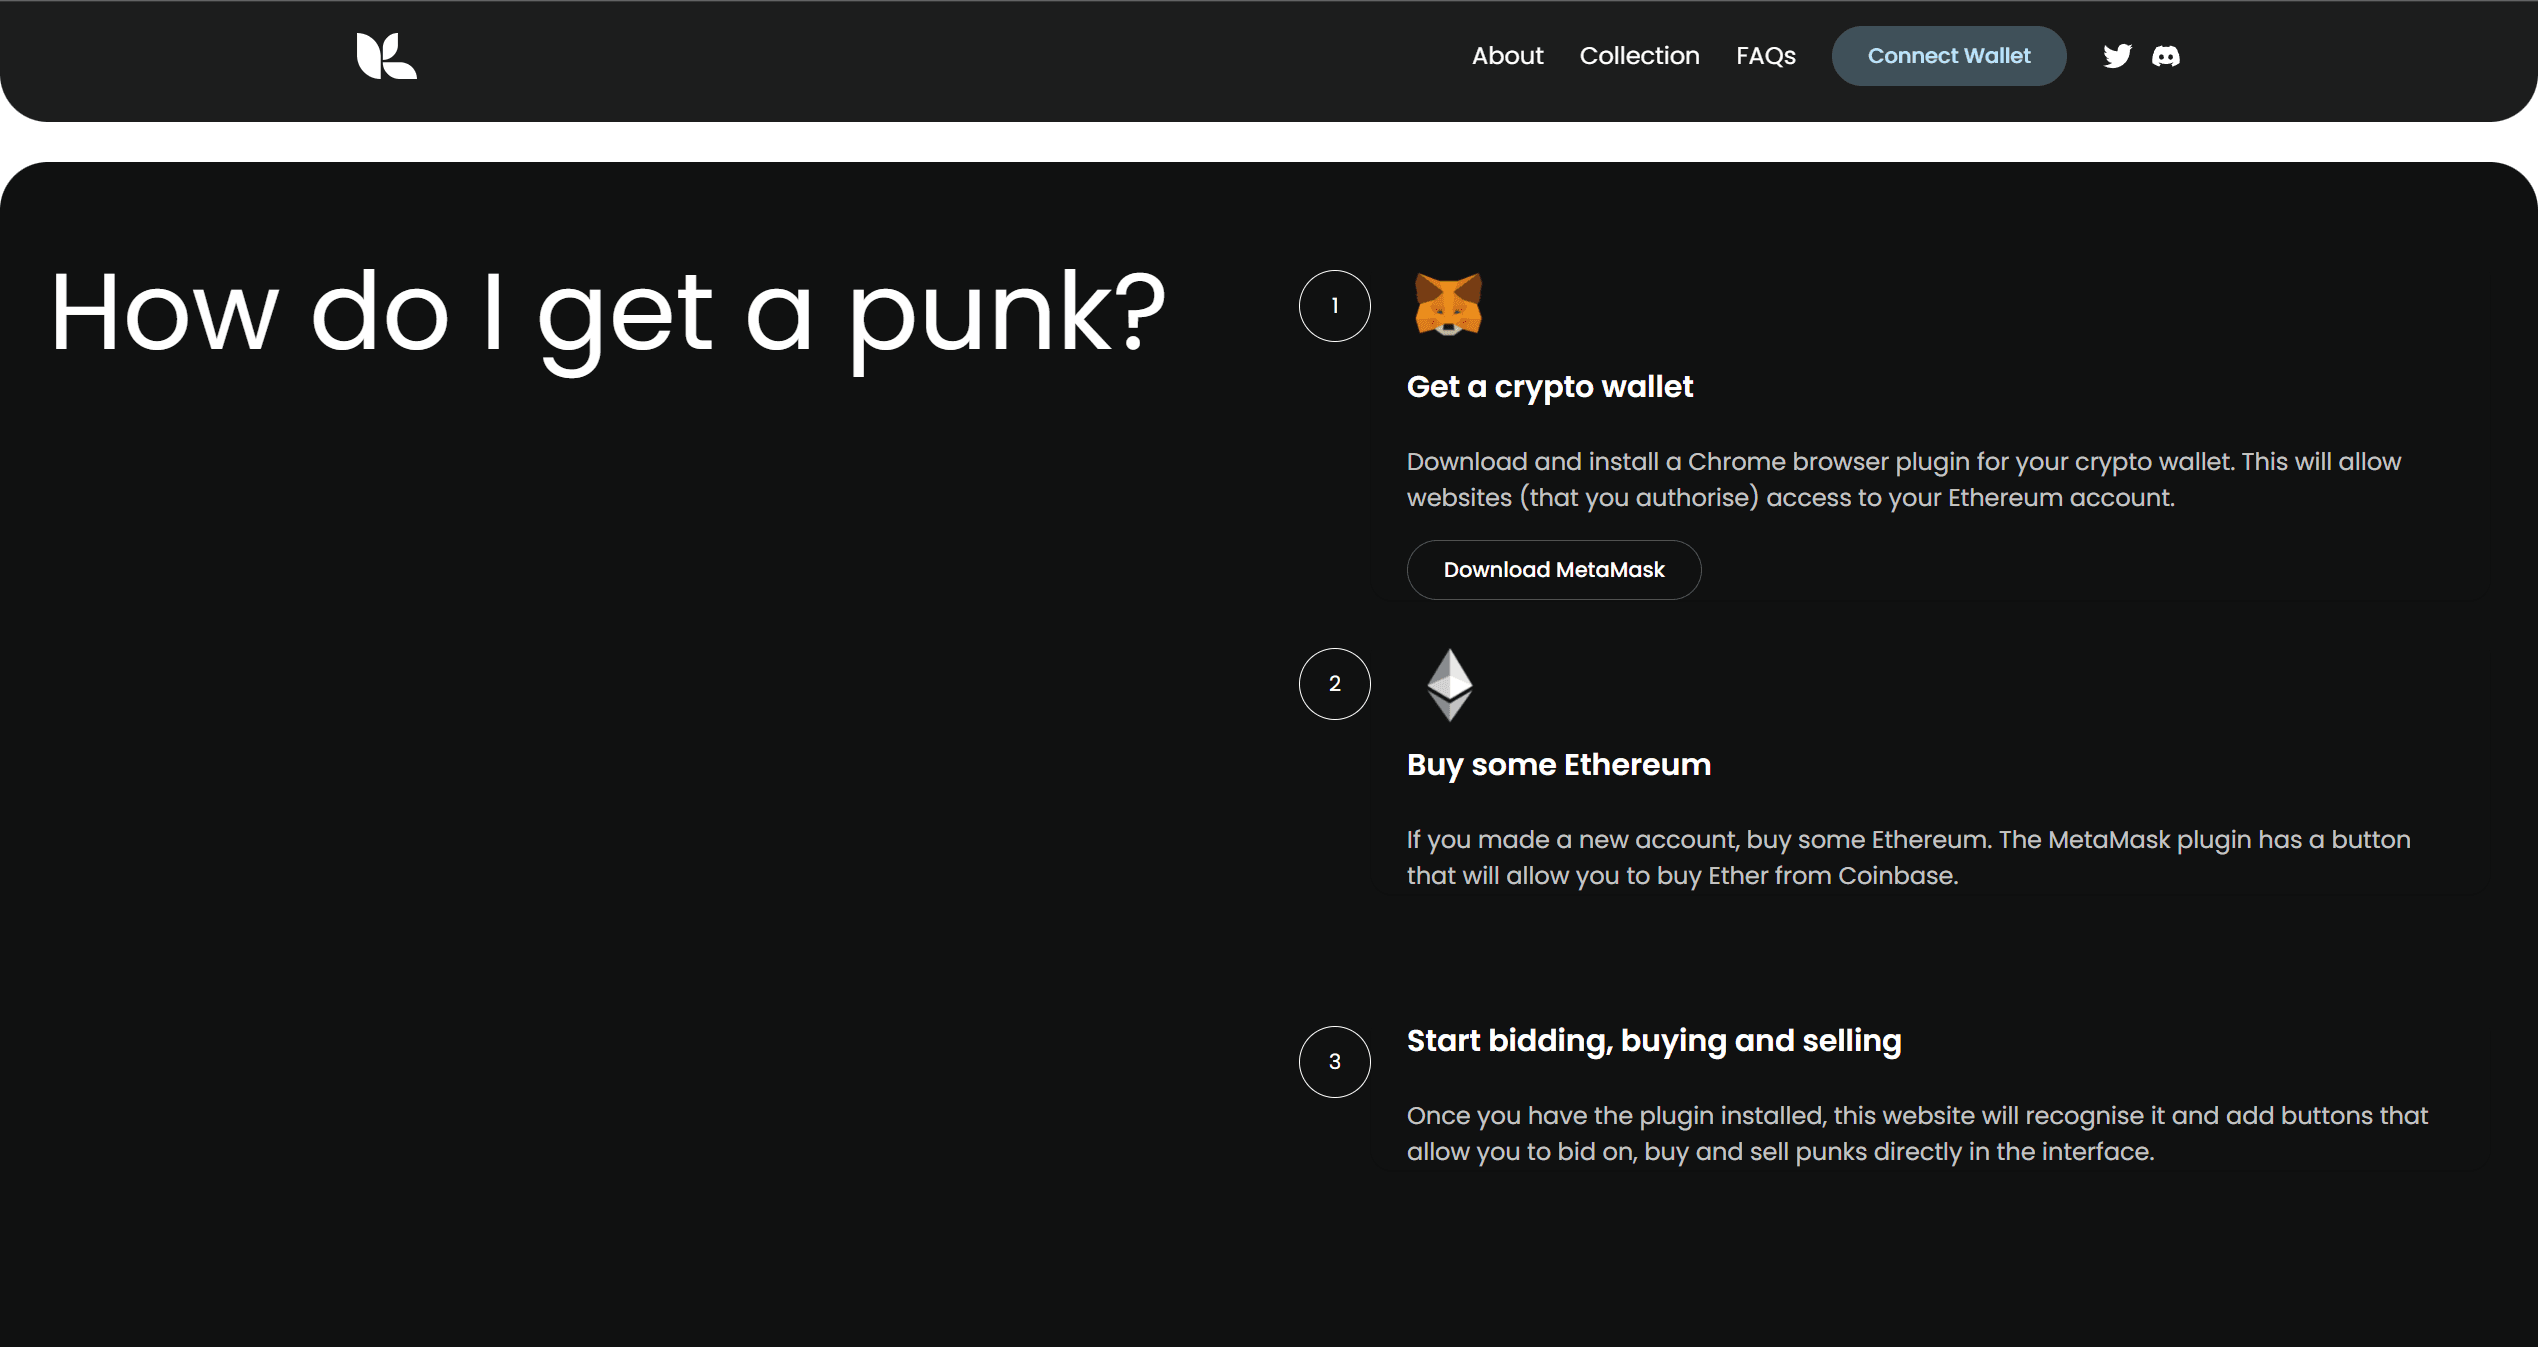Click the 'Buy some Ethereum' heading
Image resolution: width=2538 pixels, height=1347 pixels.
1558,765
